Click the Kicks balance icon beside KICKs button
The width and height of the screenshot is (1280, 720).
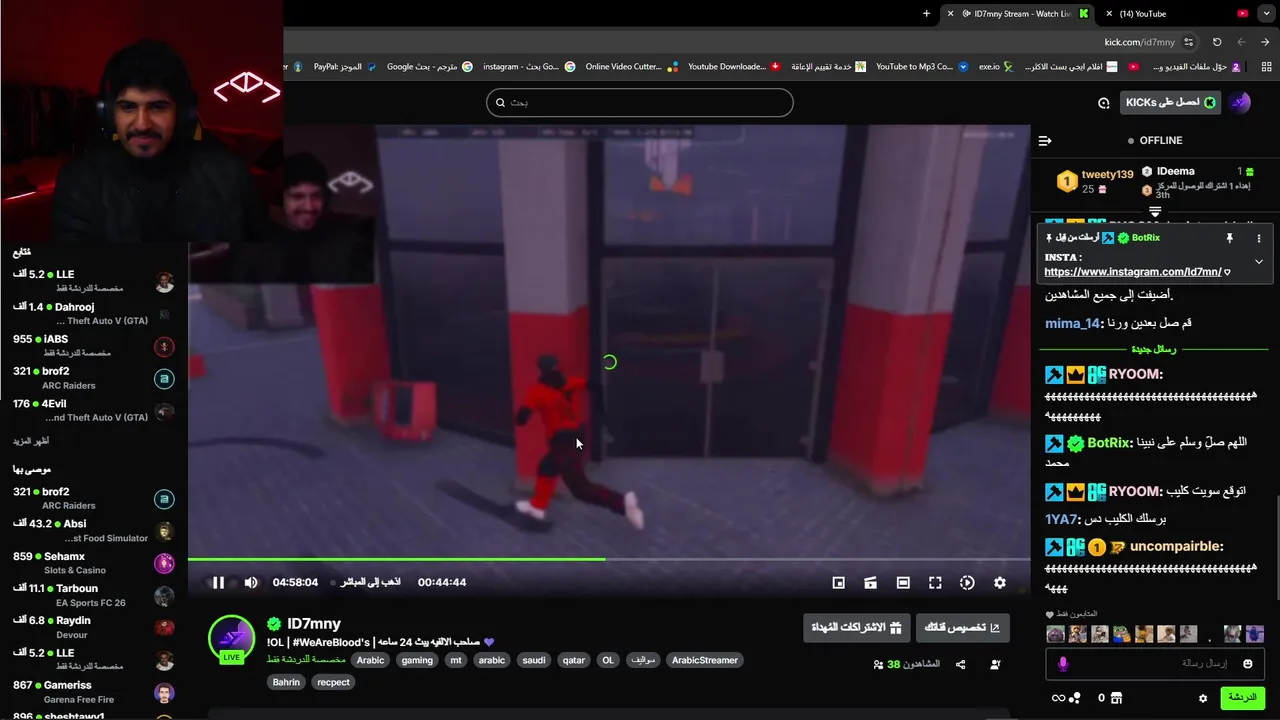(1103, 102)
